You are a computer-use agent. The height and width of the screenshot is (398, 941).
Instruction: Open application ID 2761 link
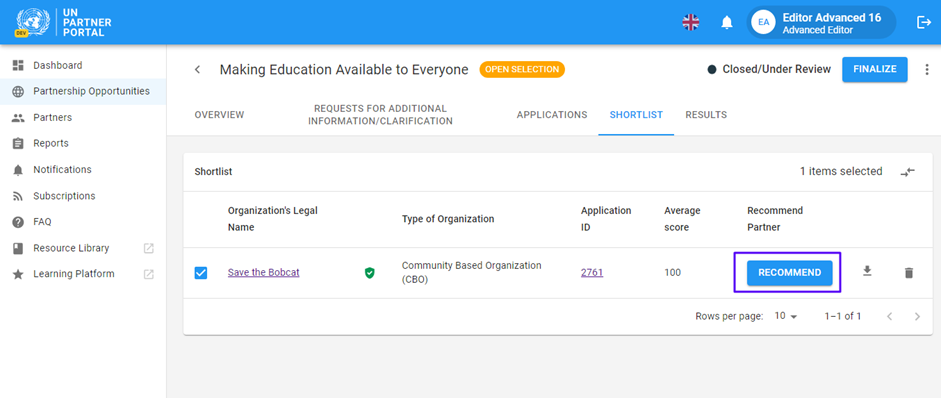(592, 273)
